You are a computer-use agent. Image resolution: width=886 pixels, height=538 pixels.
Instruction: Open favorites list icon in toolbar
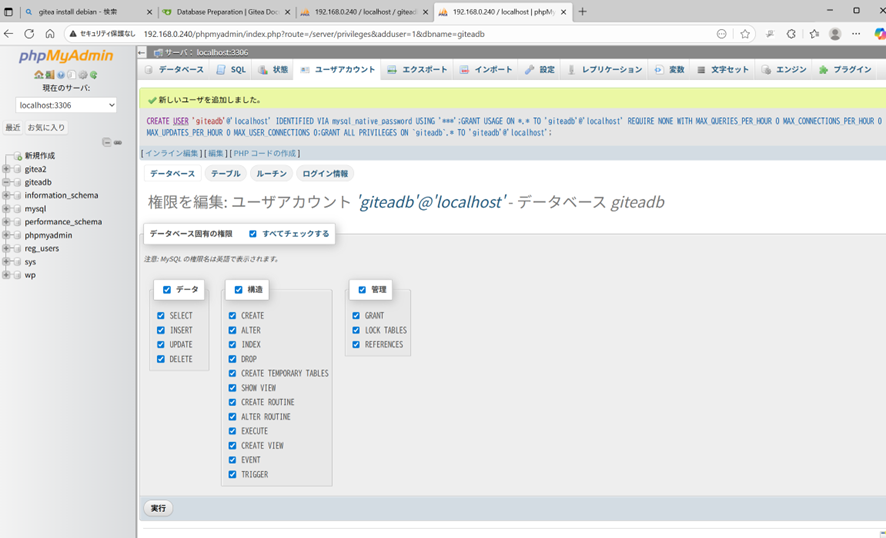pyautogui.click(x=814, y=34)
